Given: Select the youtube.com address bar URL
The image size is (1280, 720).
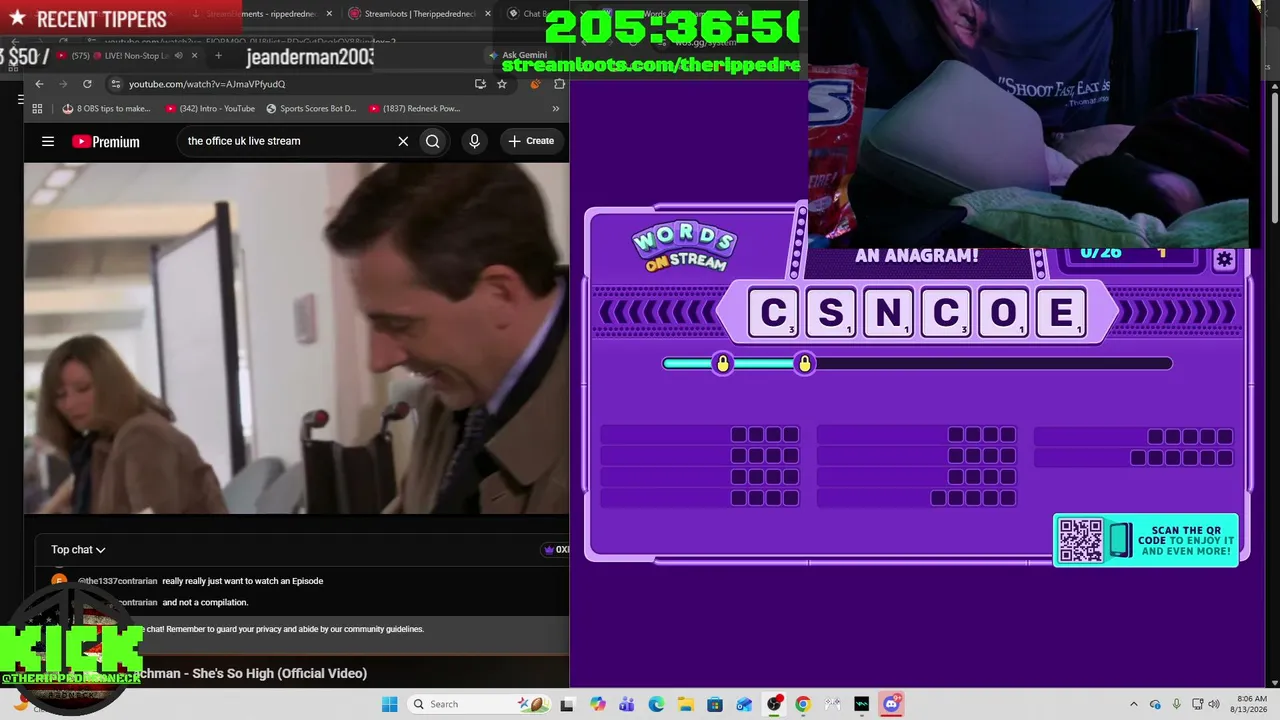Looking at the screenshot, I should pos(207,84).
